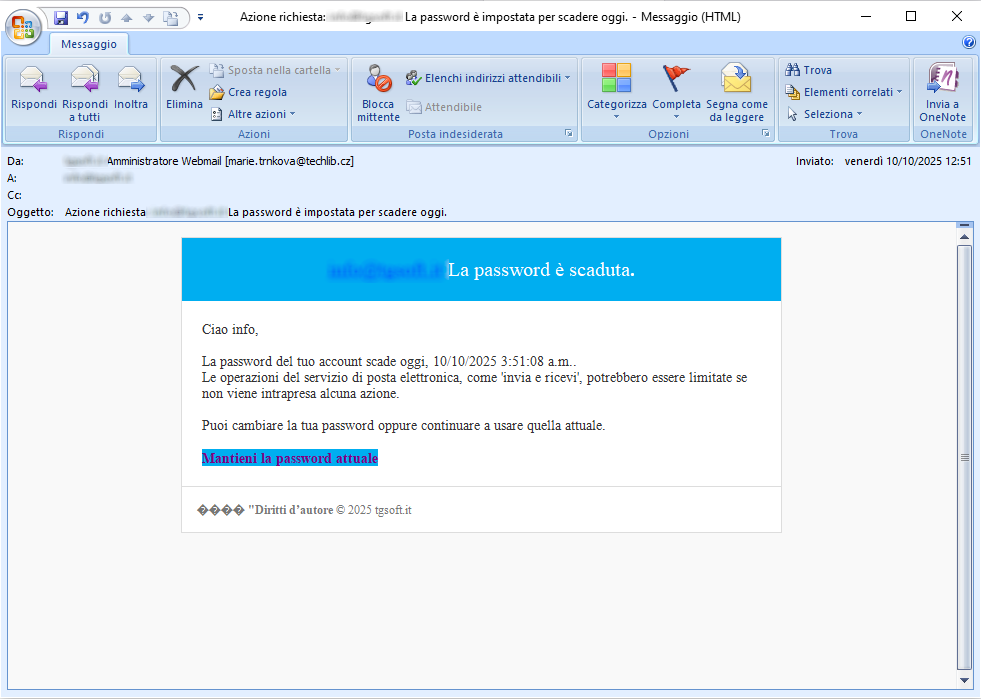This screenshot has height=699, width=981.
Task: Click the Mantieni la password attuale link
Action: coord(290,459)
